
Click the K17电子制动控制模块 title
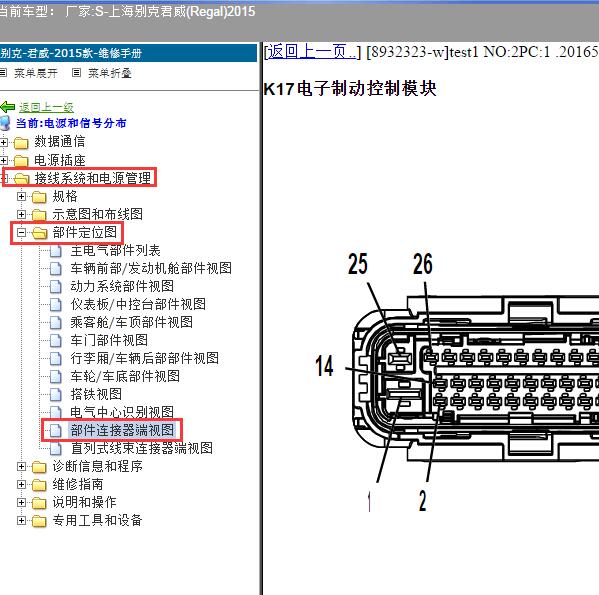350,89
